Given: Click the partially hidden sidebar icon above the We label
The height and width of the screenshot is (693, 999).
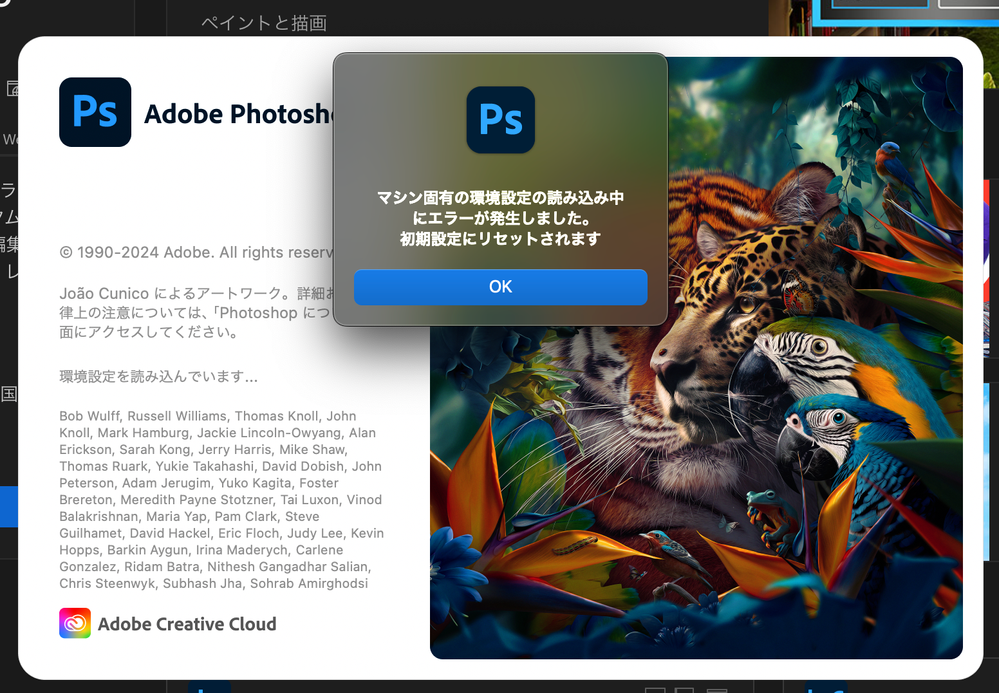Looking at the screenshot, I should click(x=12, y=88).
